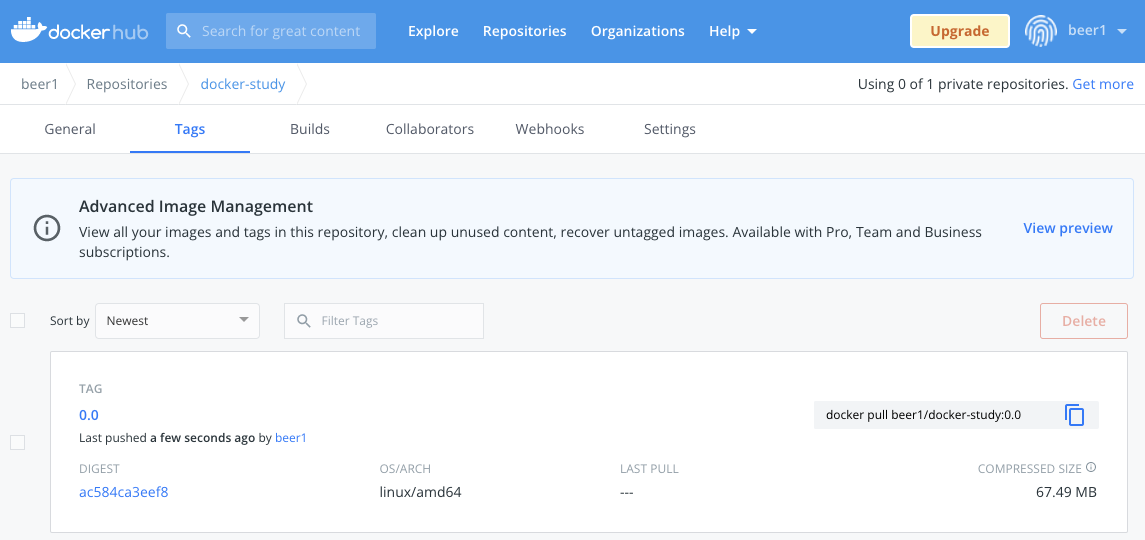Expand the Help menu
The image size is (1145, 540).
pyautogui.click(x=732, y=31)
